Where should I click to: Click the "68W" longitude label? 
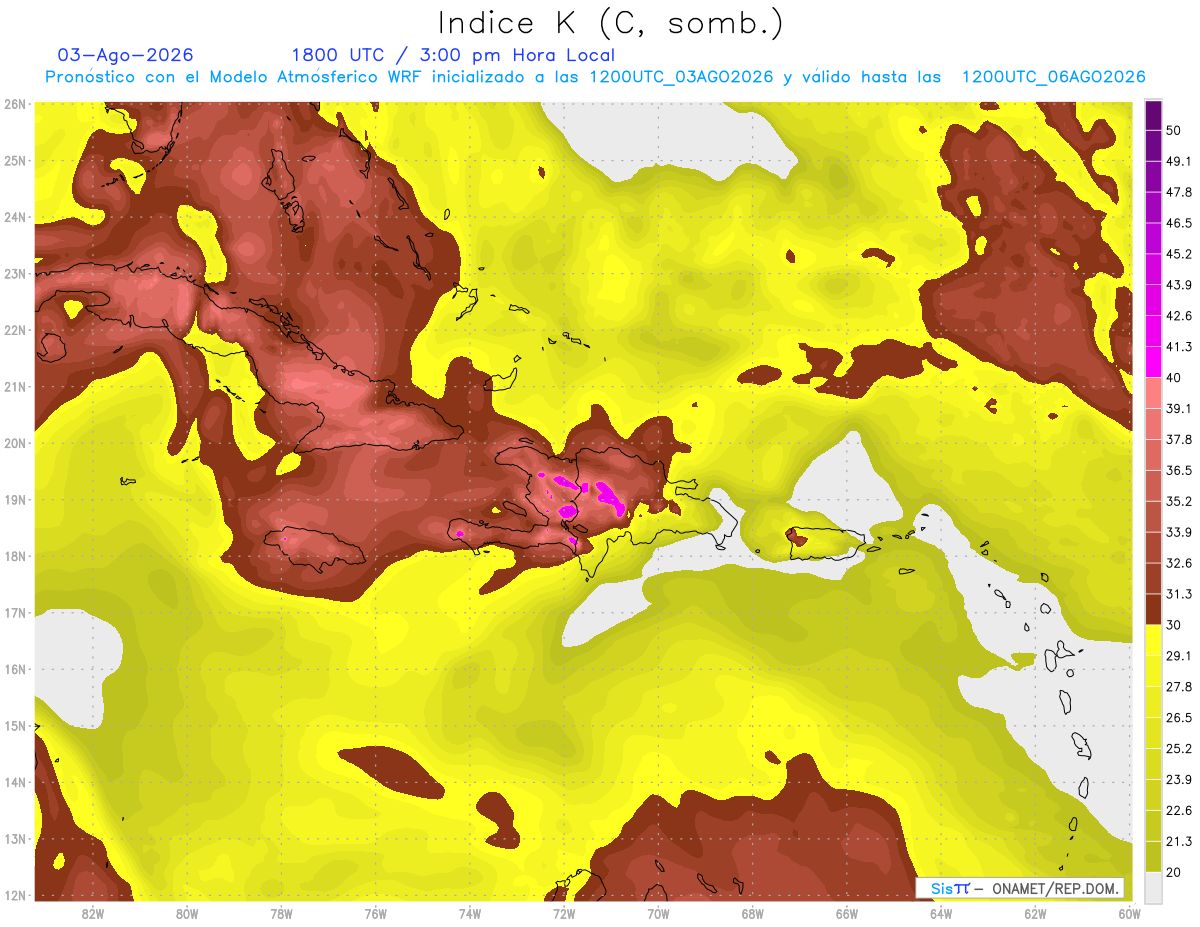[753, 914]
